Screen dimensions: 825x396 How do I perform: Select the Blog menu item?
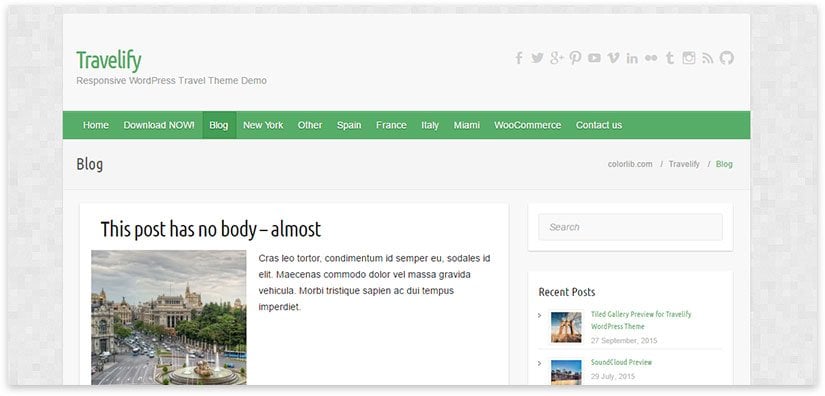coord(219,125)
